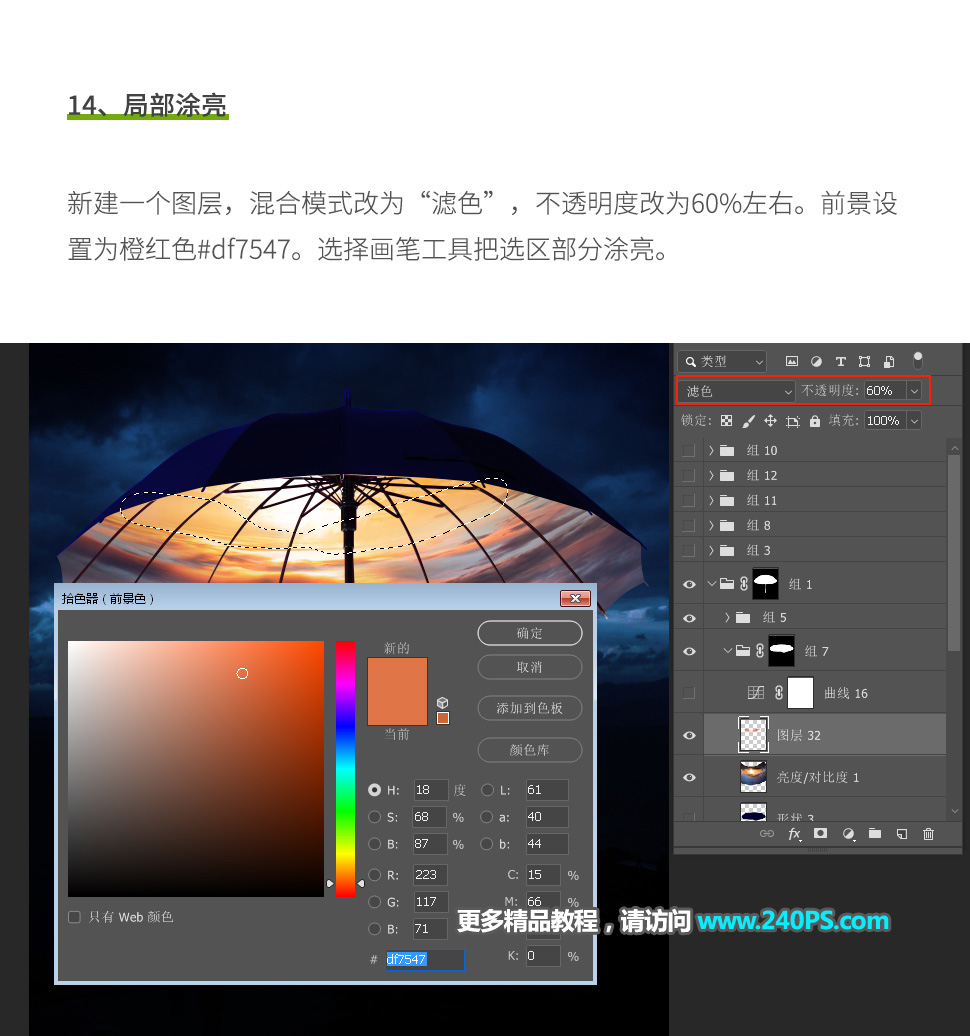Create a new group folder

(876, 833)
